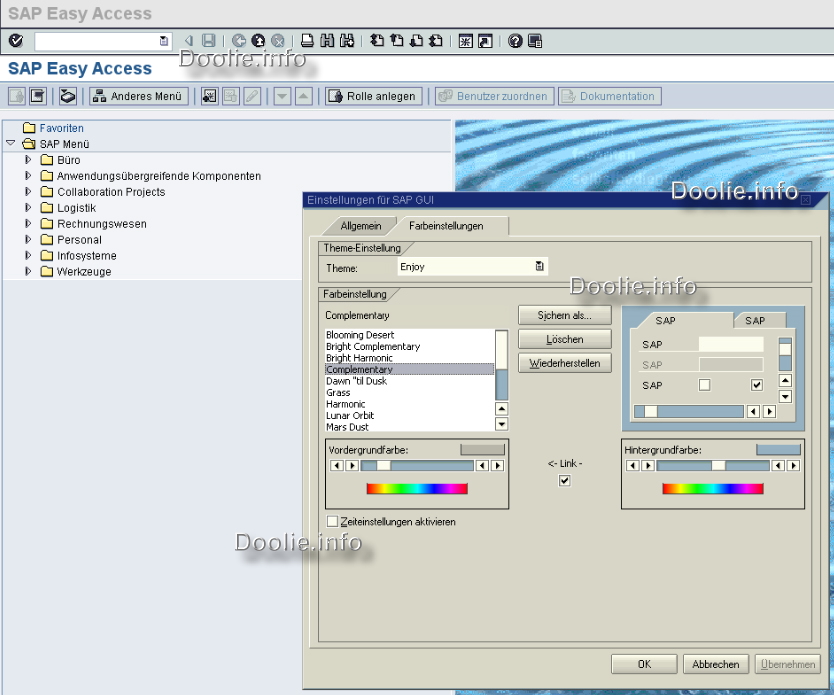Click the Cancel X circle icon

click(x=277, y=40)
